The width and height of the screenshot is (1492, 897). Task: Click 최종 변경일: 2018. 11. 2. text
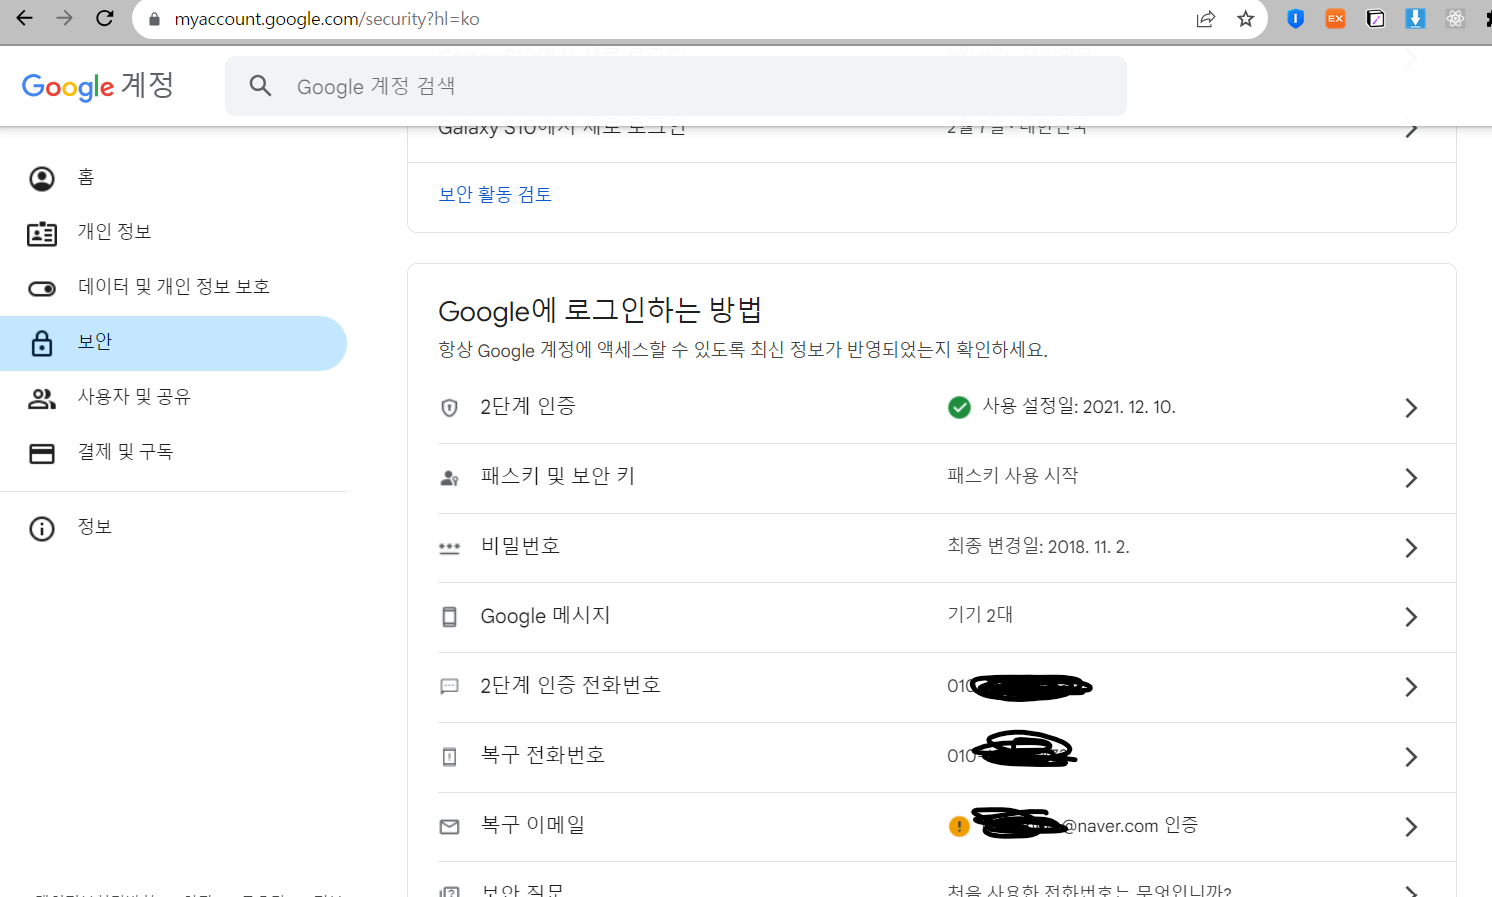pos(1038,546)
